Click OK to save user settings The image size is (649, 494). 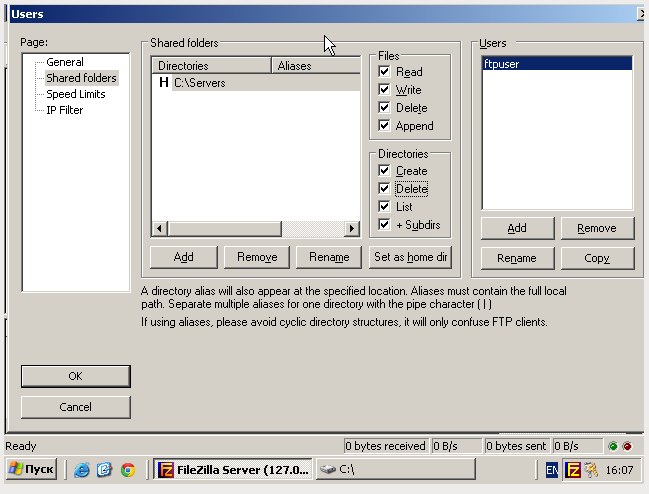pos(76,376)
